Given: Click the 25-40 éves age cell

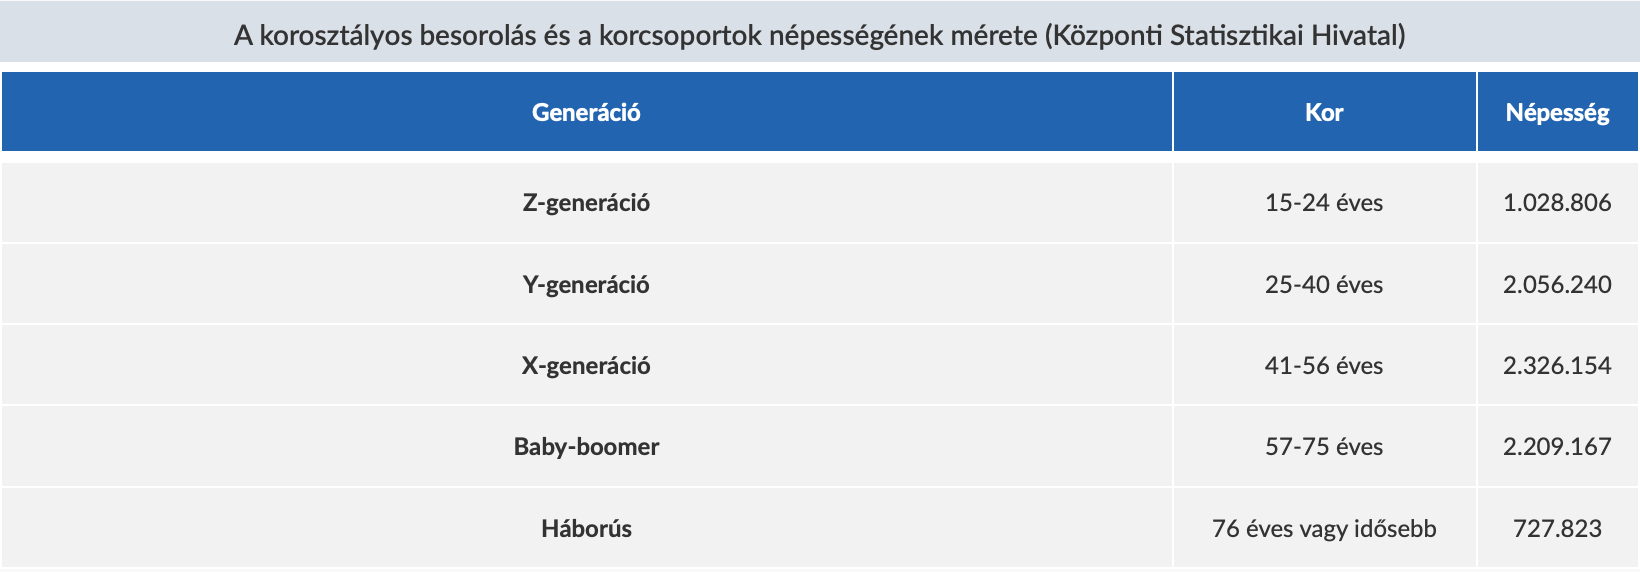Looking at the screenshot, I should (1324, 285).
